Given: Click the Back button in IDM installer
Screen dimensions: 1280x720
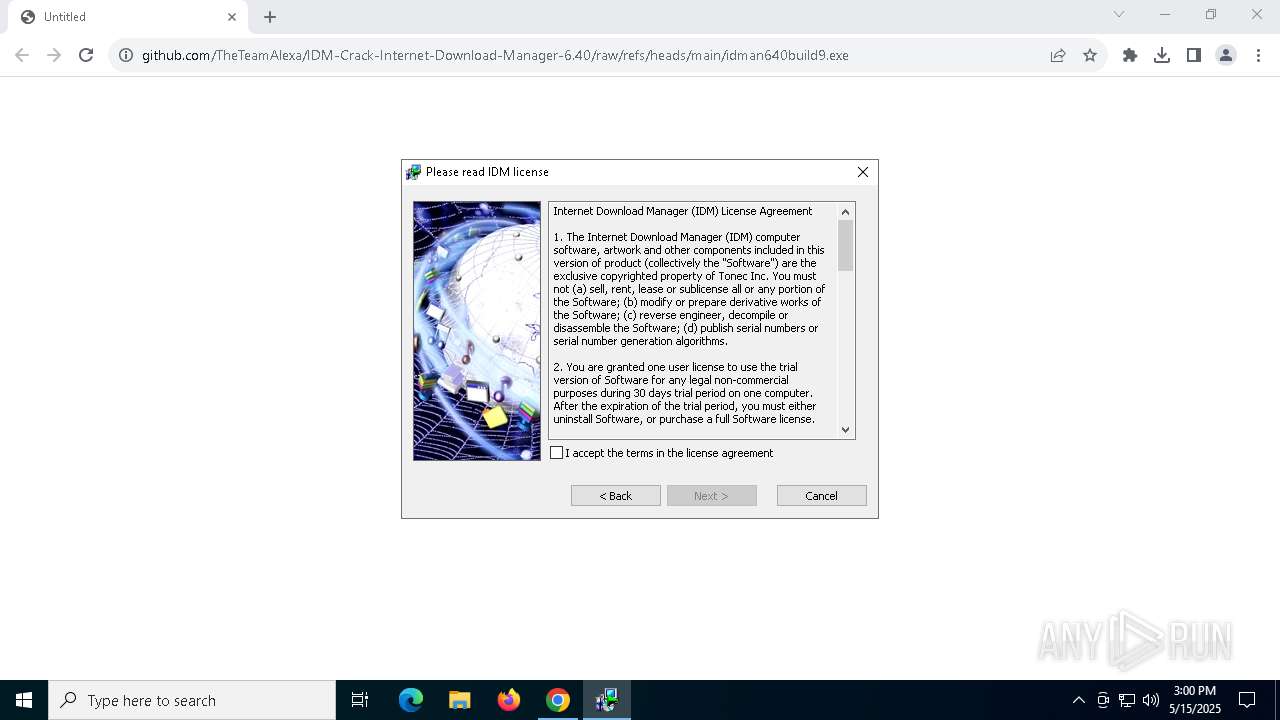Looking at the screenshot, I should pyautogui.click(x=616, y=496).
